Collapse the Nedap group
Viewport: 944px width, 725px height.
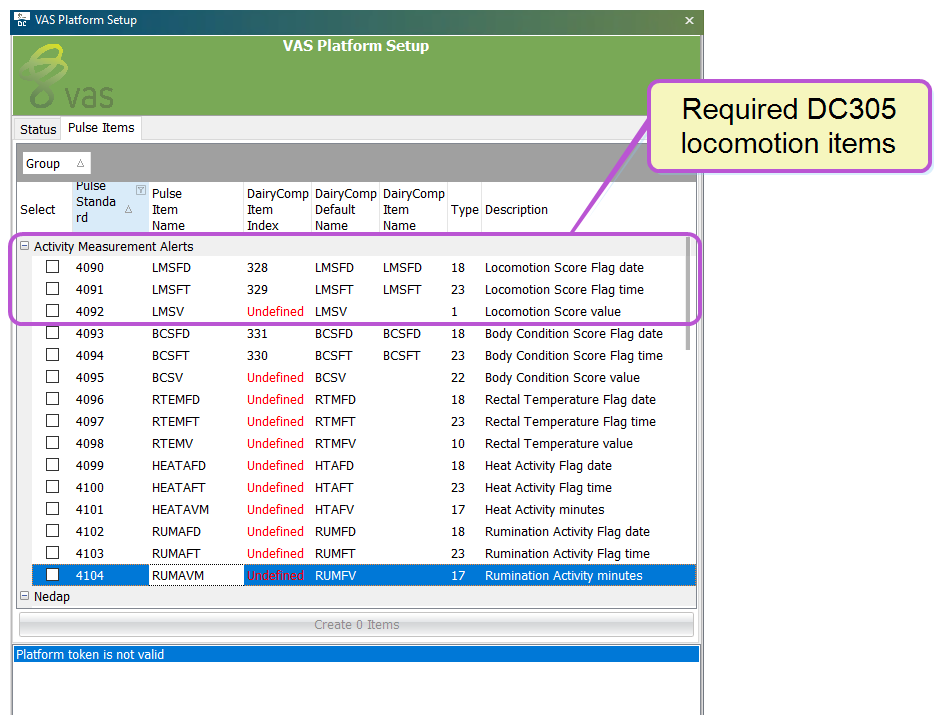tap(25, 596)
